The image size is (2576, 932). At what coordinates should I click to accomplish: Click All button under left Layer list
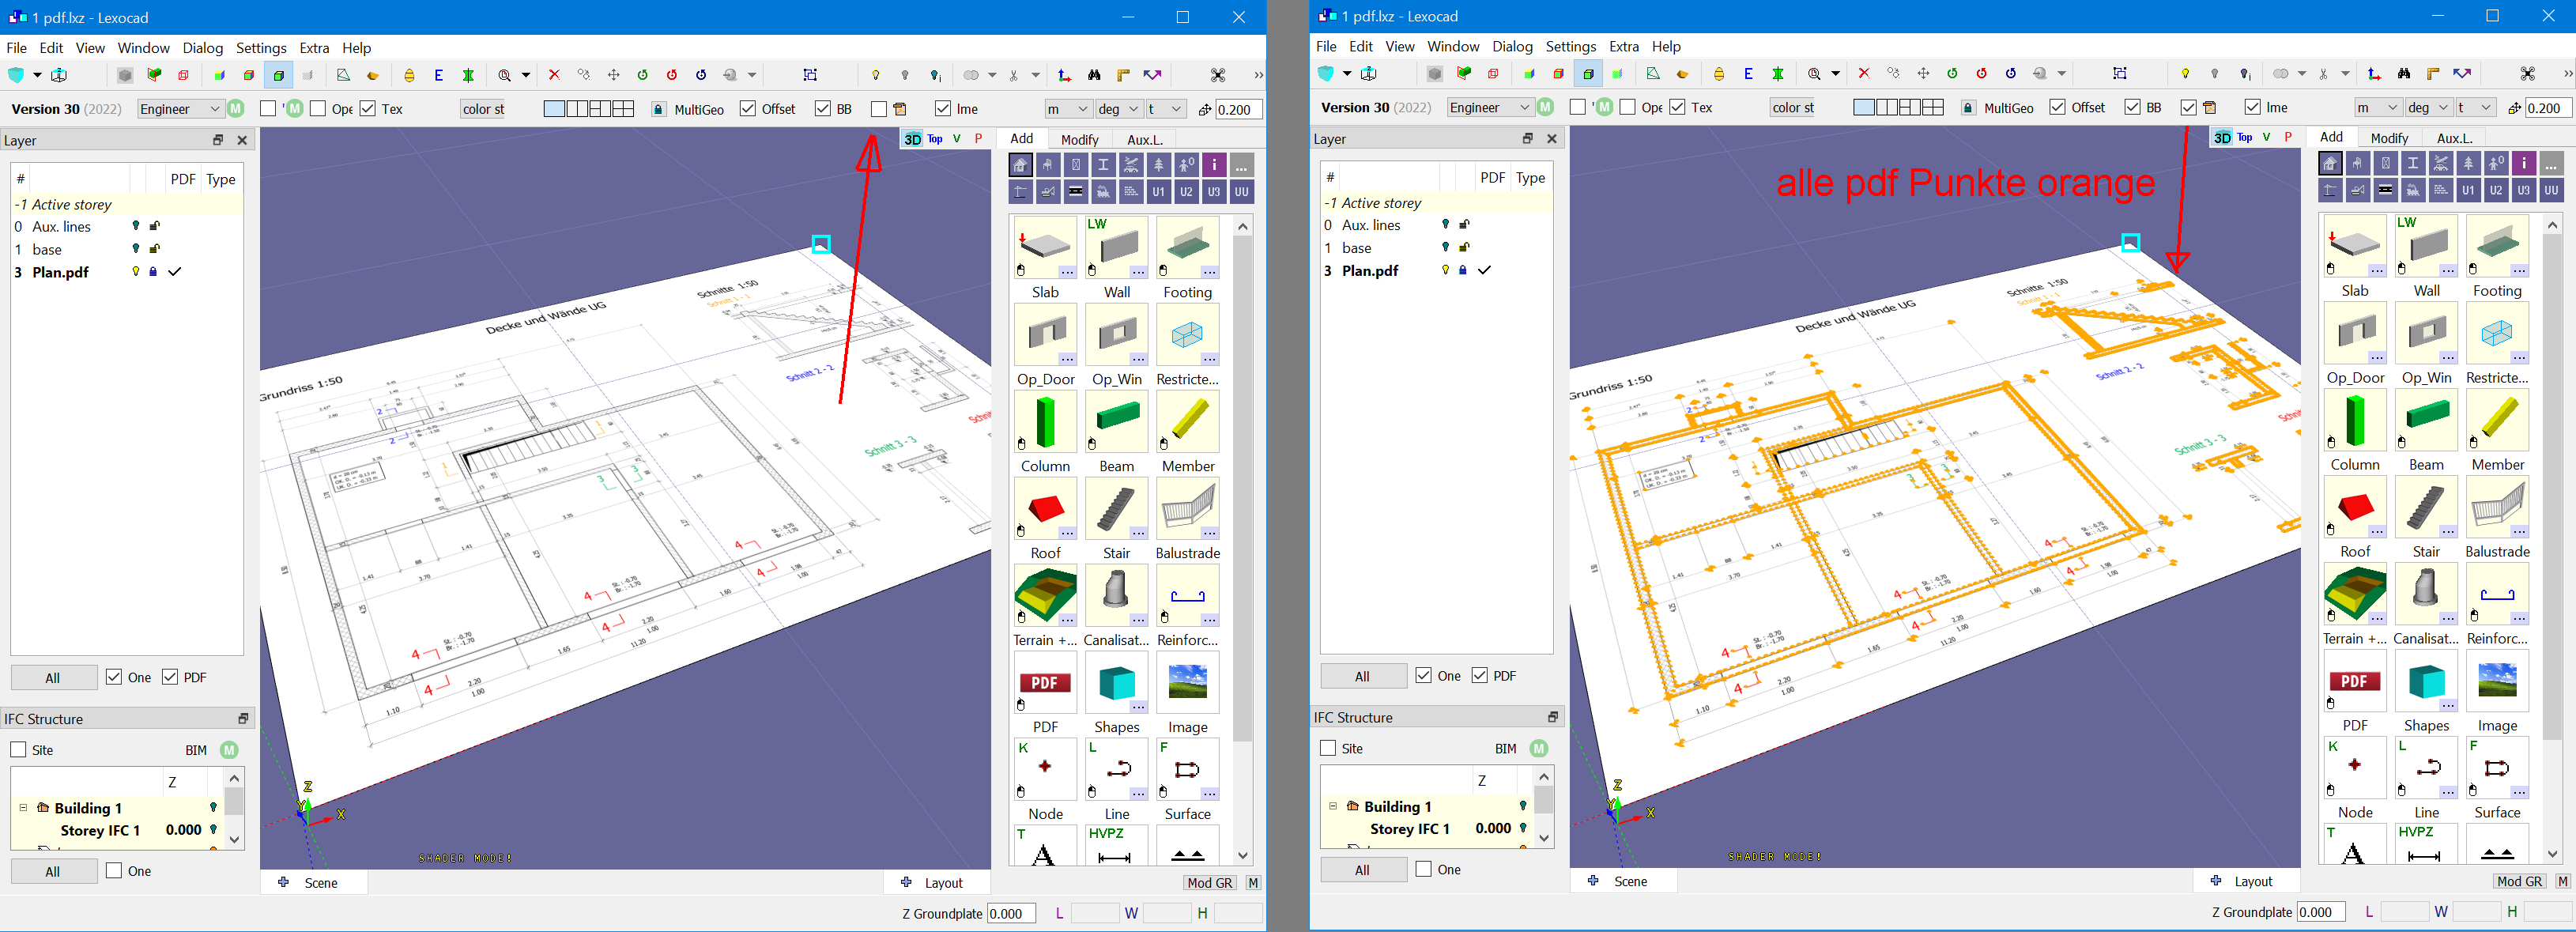[53, 677]
